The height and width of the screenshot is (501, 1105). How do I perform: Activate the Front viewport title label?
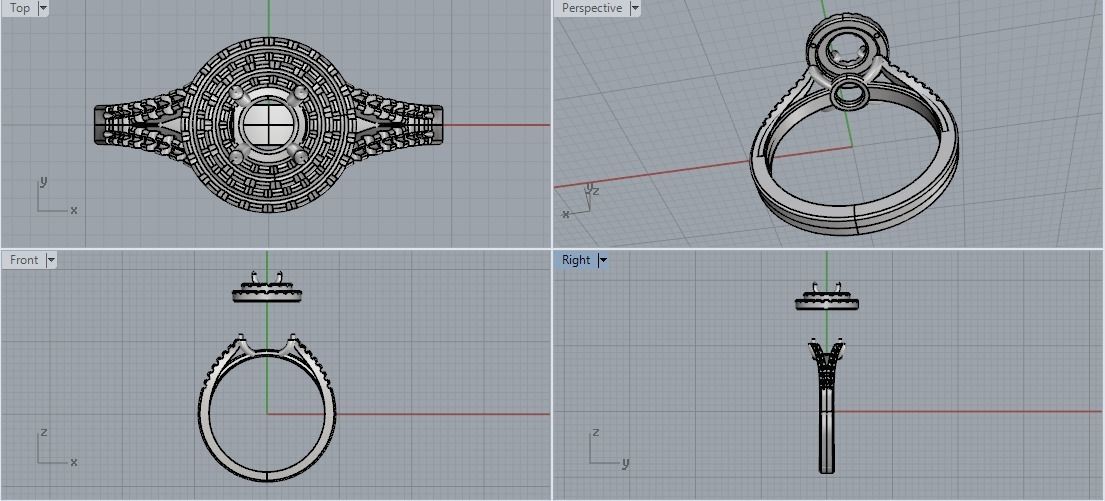click(x=24, y=260)
